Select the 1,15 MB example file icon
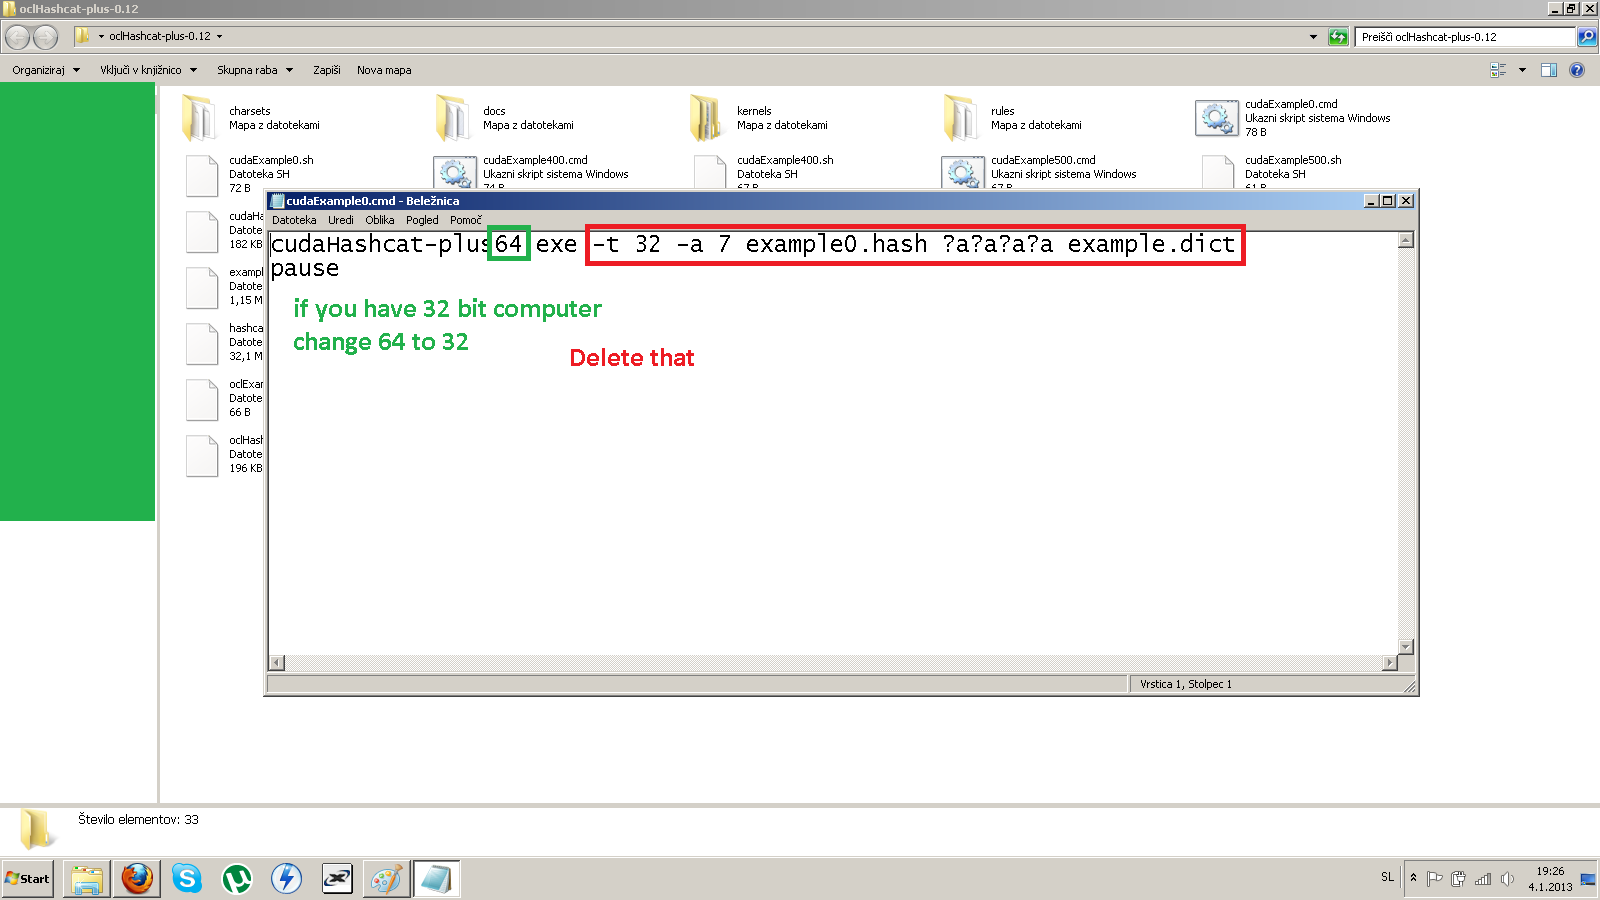The image size is (1600, 900). 201,287
